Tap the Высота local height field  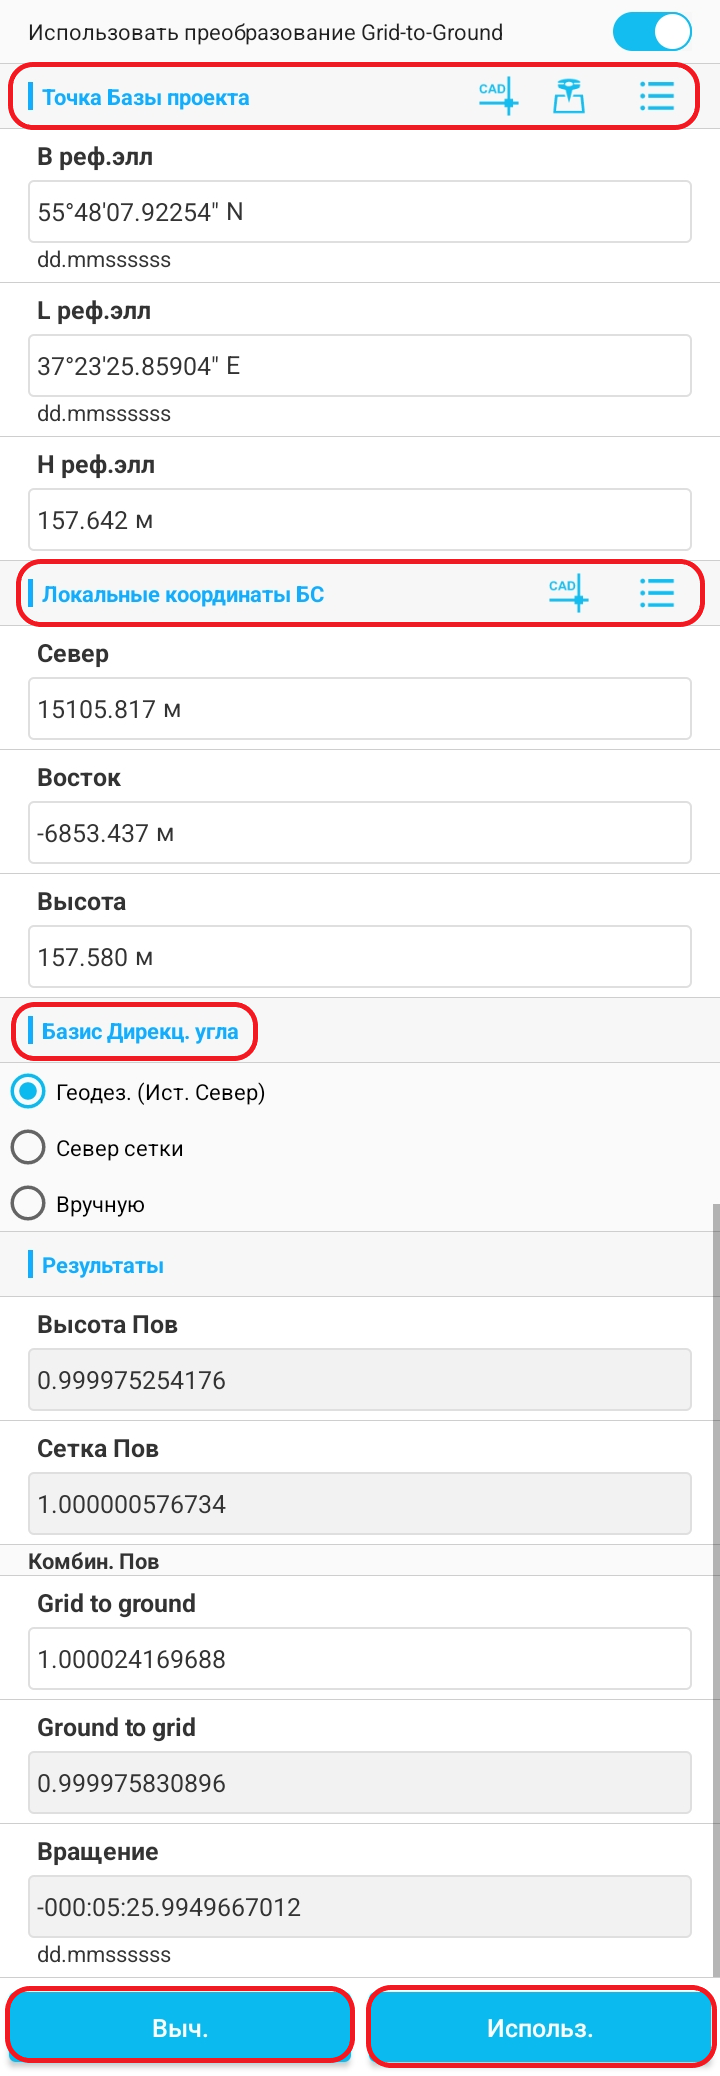click(360, 957)
